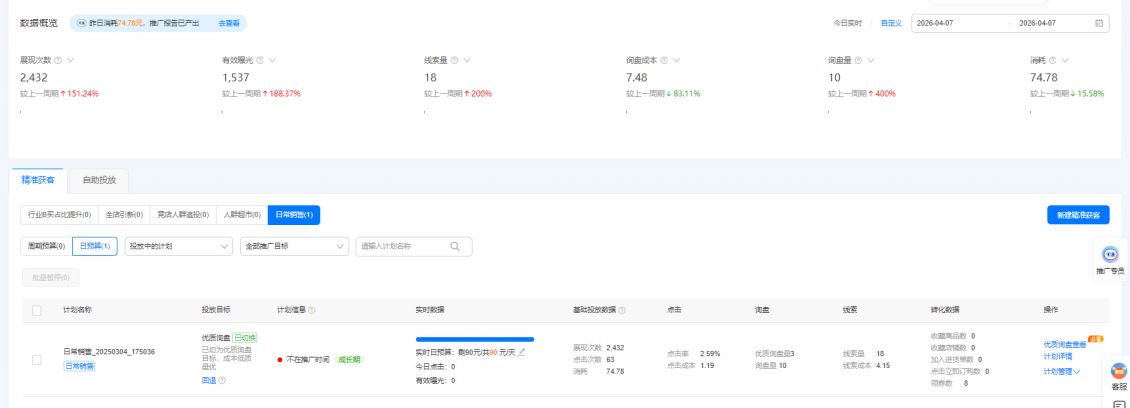The width and height of the screenshot is (1130, 408).
Task: Switch to the 自助投放 tab
Action: pyautogui.click(x=99, y=180)
